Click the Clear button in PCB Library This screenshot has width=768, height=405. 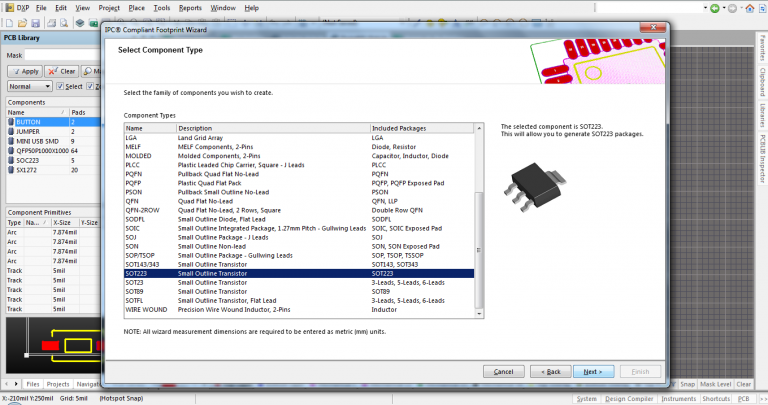coord(62,71)
